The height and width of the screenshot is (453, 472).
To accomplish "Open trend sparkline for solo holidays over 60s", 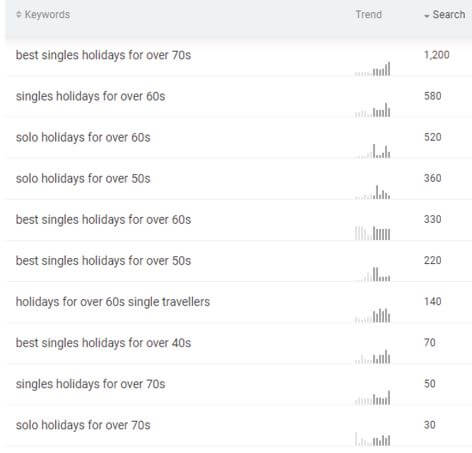I will click(x=372, y=151).
